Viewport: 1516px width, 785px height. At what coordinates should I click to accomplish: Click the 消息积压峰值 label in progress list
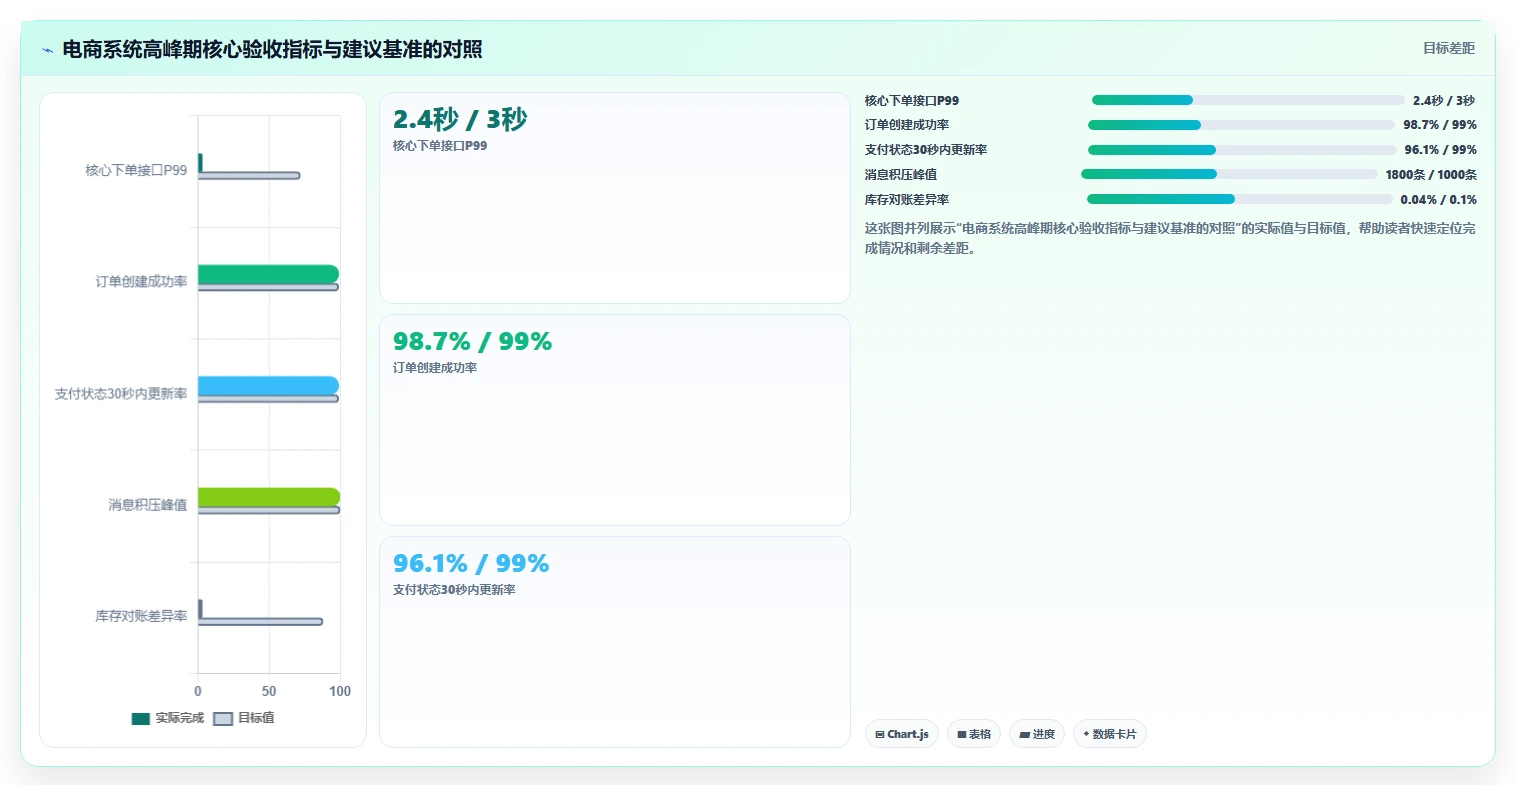901,174
